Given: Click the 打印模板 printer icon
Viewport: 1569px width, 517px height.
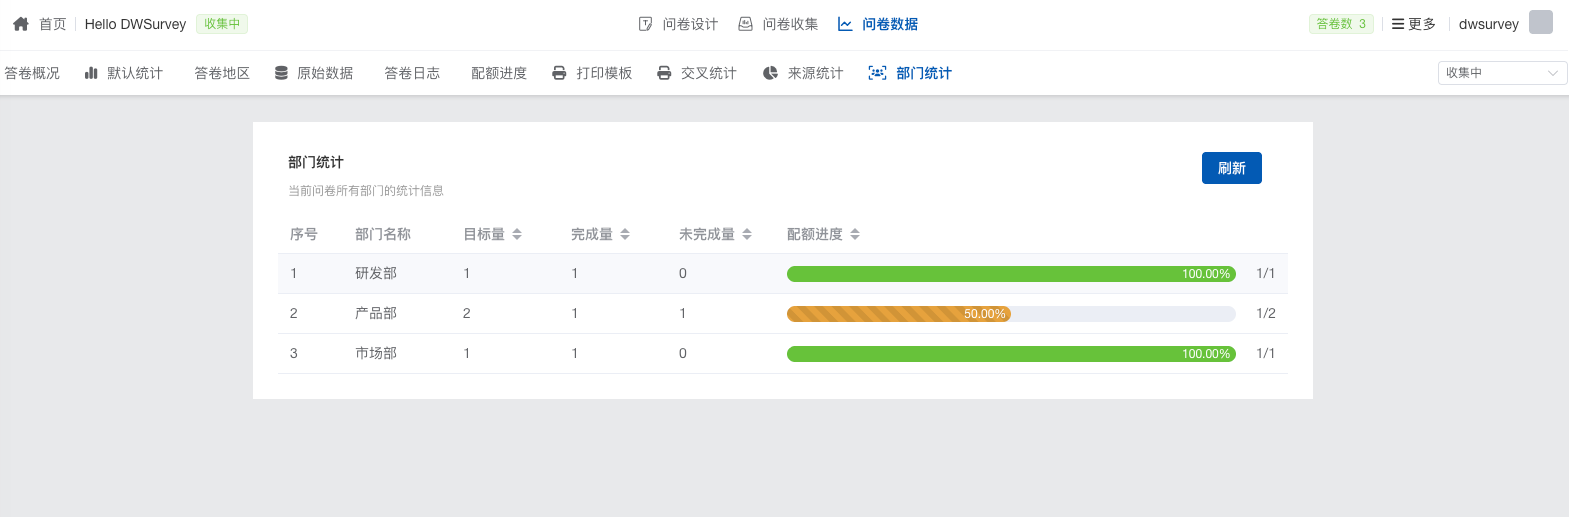Looking at the screenshot, I should pos(559,73).
